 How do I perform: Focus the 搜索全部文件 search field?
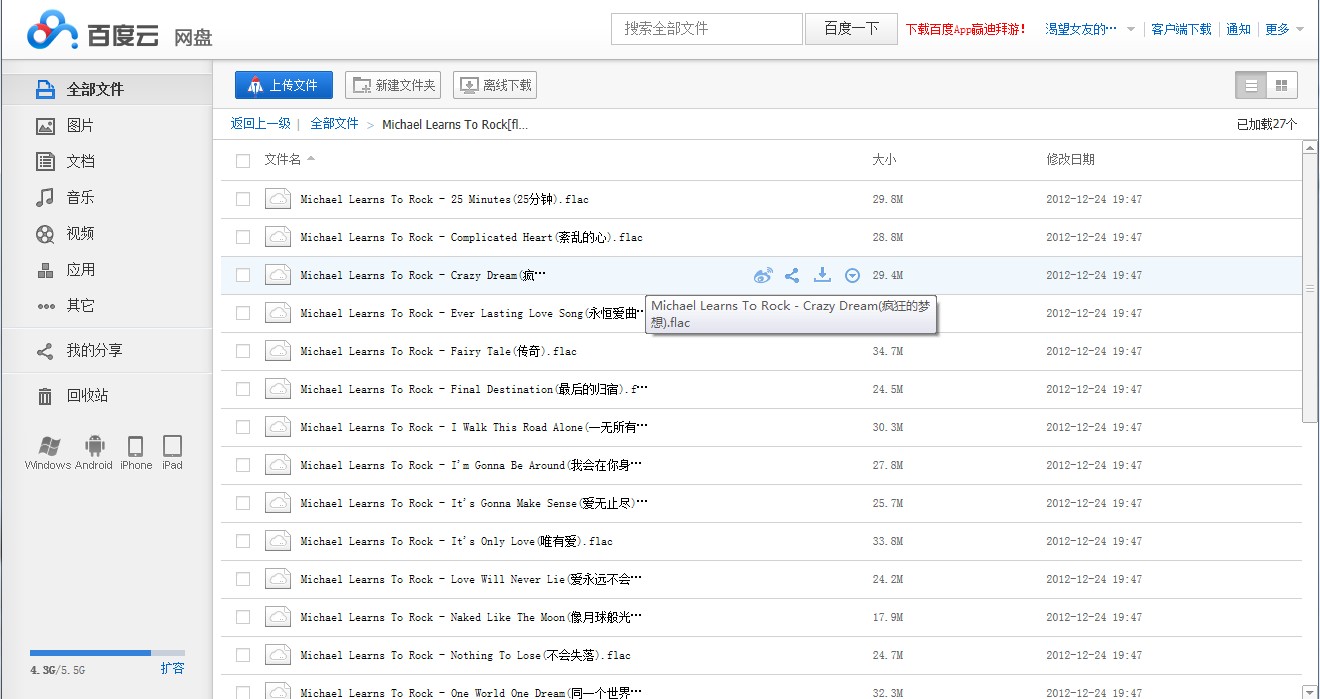click(x=707, y=29)
